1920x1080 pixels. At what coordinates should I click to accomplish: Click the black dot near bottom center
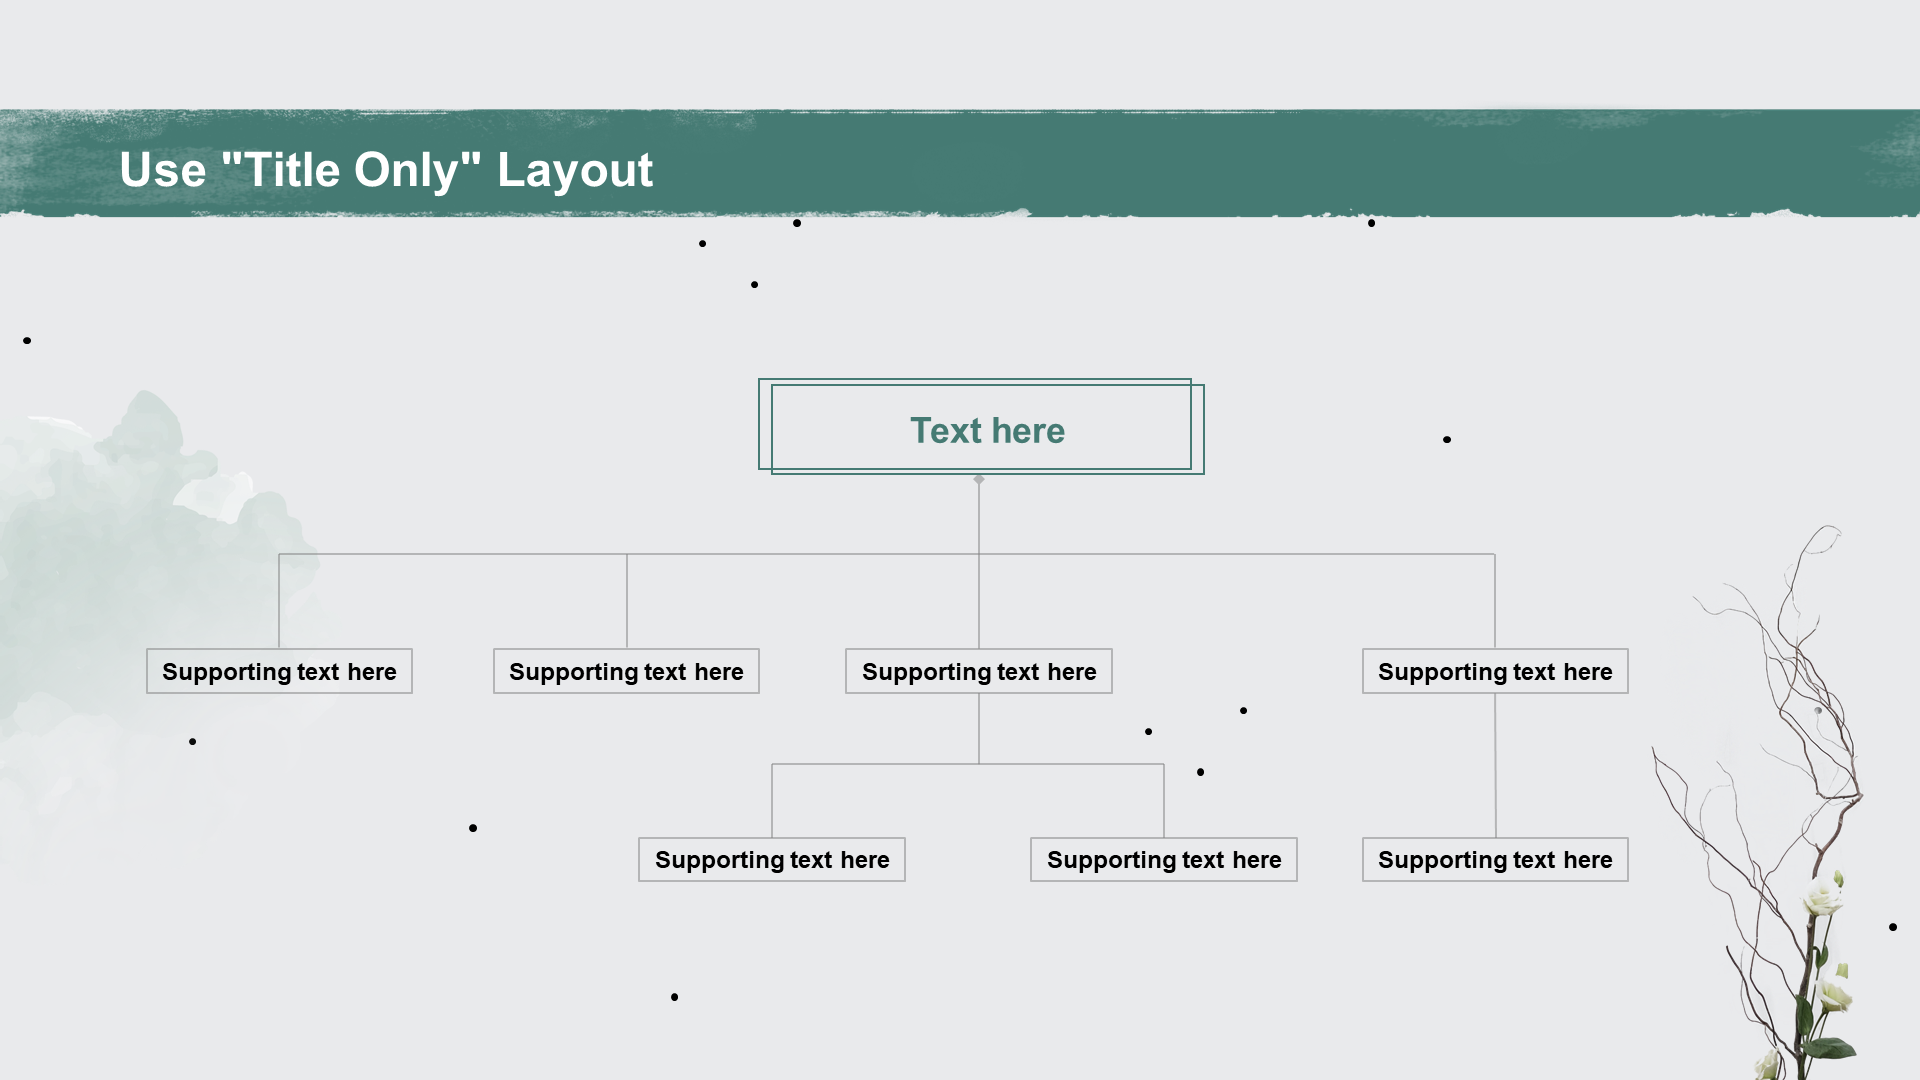click(x=675, y=997)
